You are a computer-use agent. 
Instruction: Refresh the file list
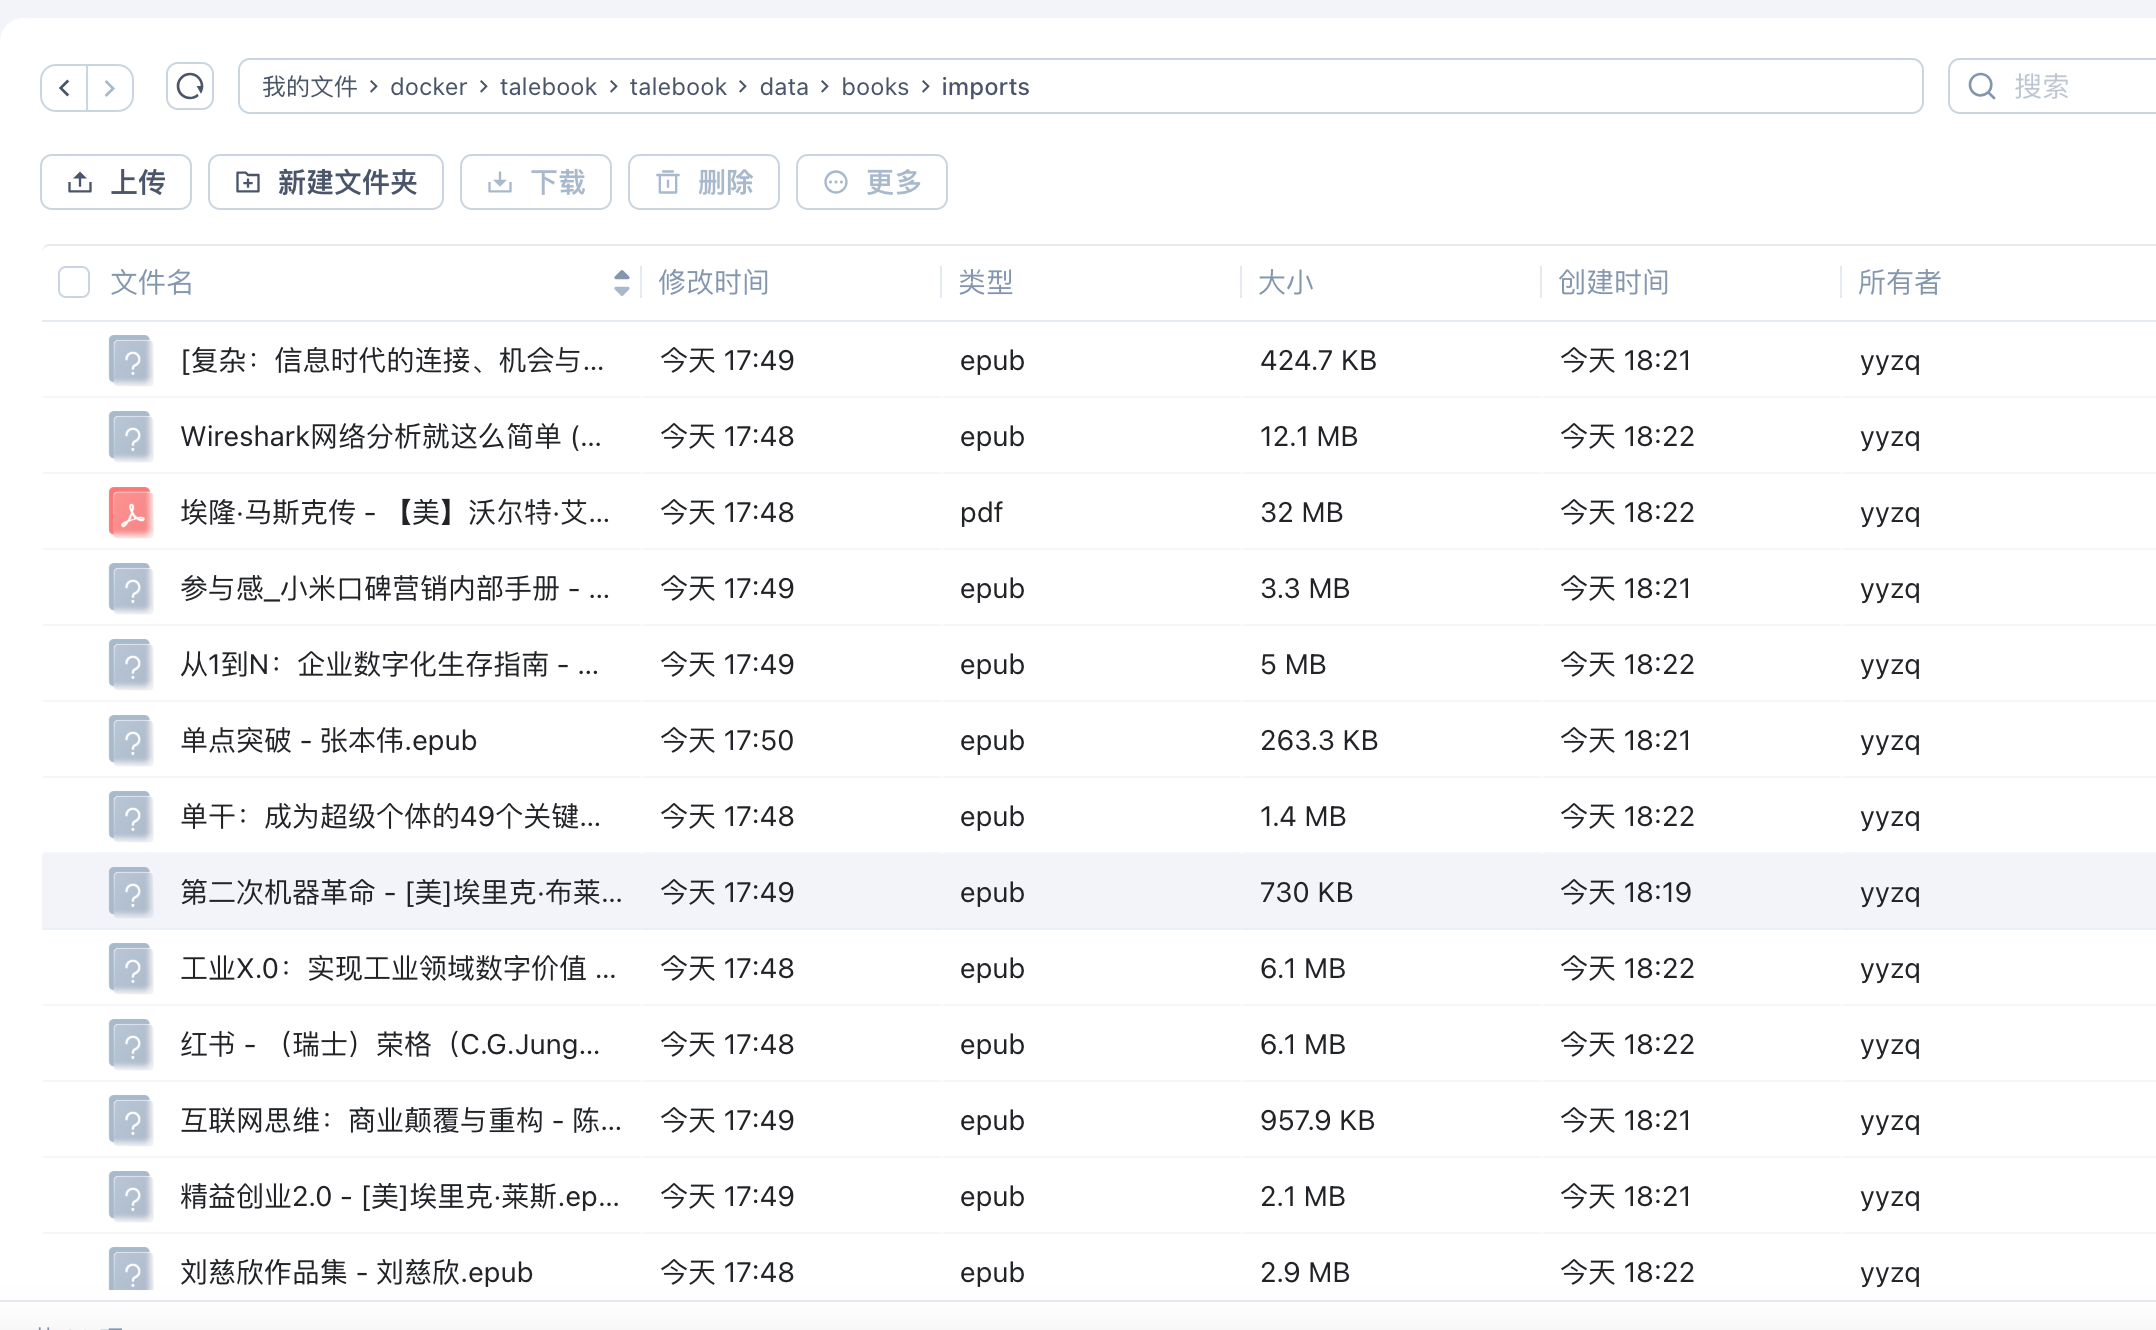pos(190,87)
